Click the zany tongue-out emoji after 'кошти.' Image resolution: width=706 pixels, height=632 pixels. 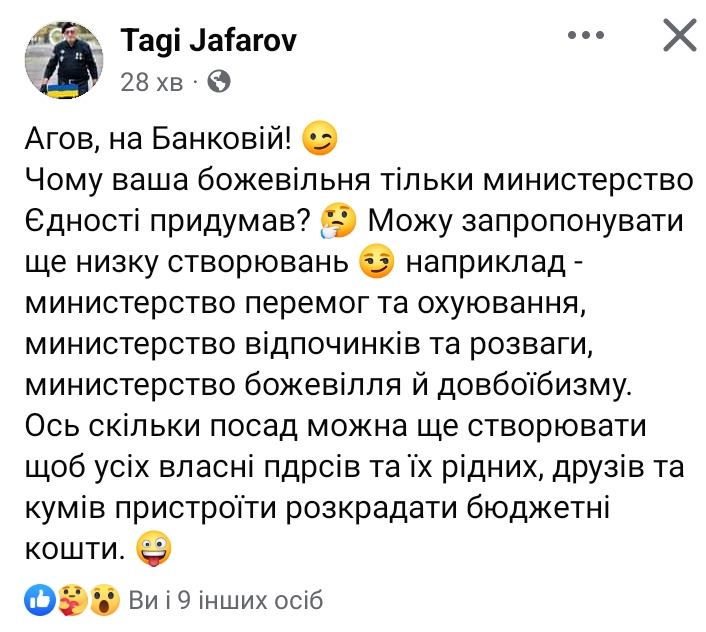point(154,549)
